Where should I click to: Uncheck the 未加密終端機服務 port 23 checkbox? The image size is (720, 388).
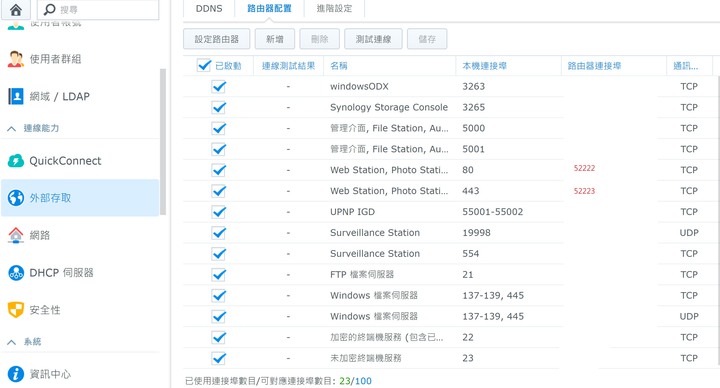[219, 358]
